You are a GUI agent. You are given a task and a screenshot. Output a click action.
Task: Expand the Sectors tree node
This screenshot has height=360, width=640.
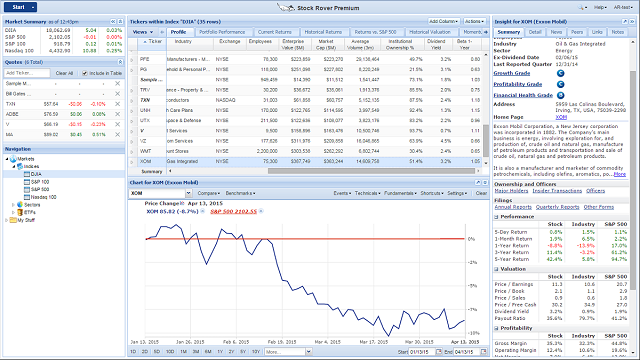click(13, 205)
